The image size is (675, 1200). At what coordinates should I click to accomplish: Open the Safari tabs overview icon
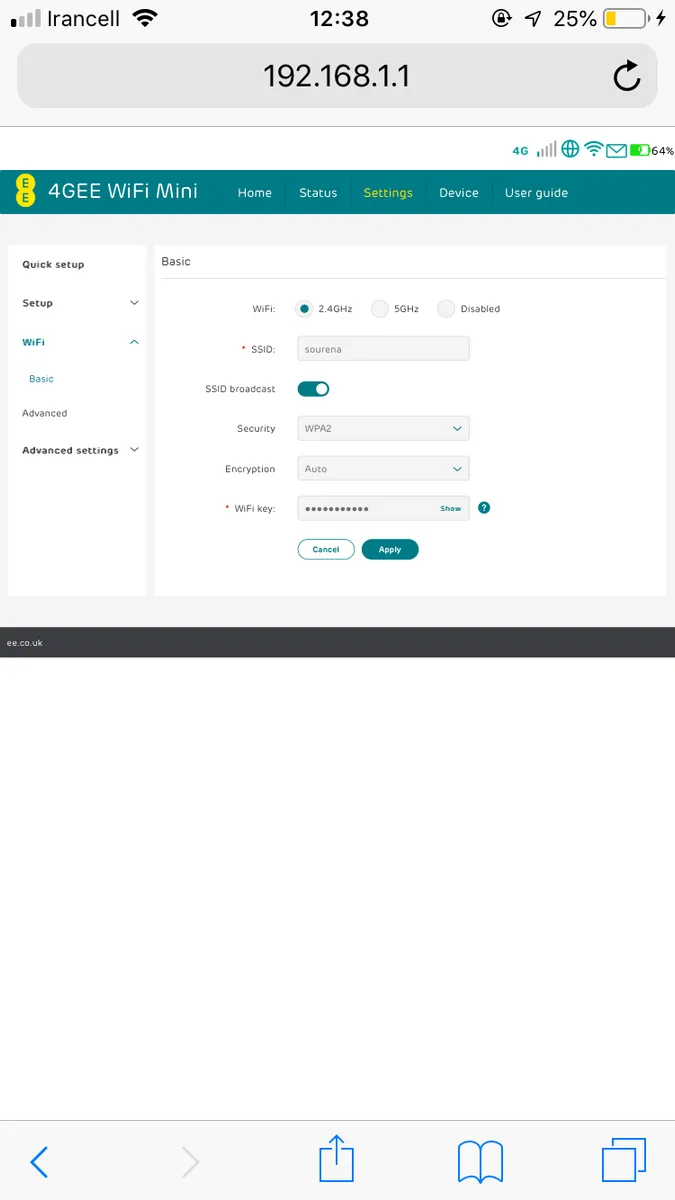(624, 1162)
